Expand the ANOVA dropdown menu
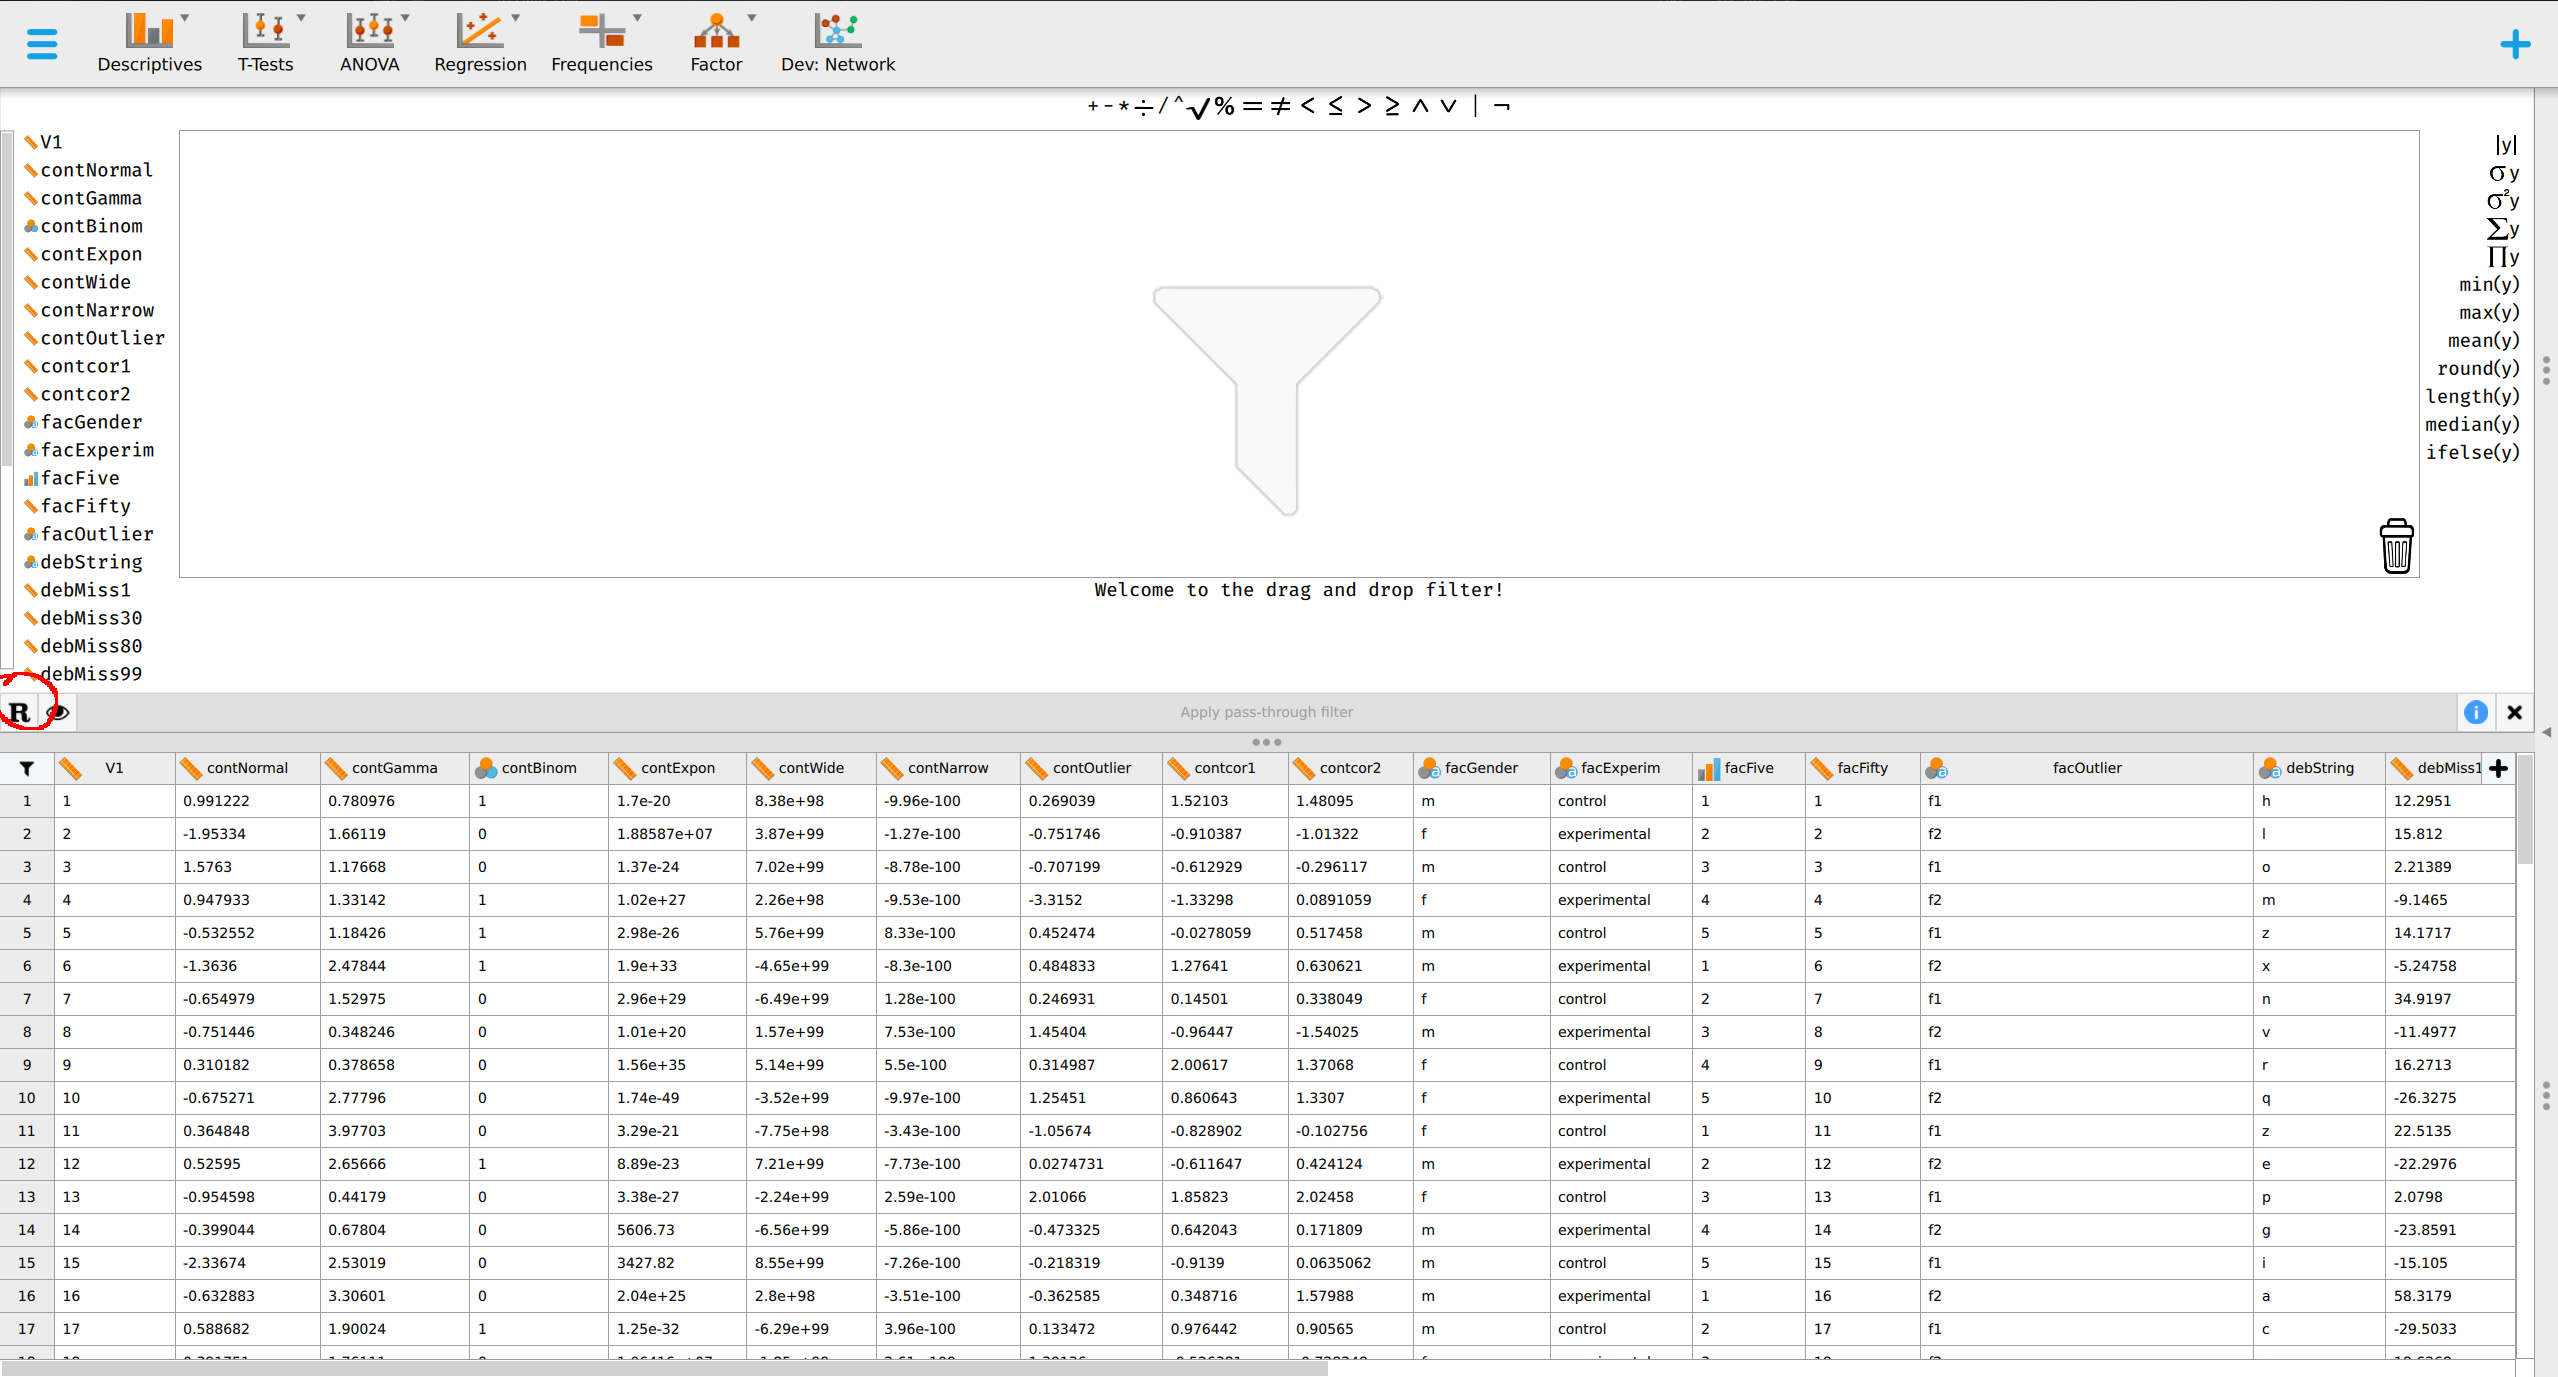Viewport: 2558px width, 1377px height. pyautogui.click(x=406, y=16)
